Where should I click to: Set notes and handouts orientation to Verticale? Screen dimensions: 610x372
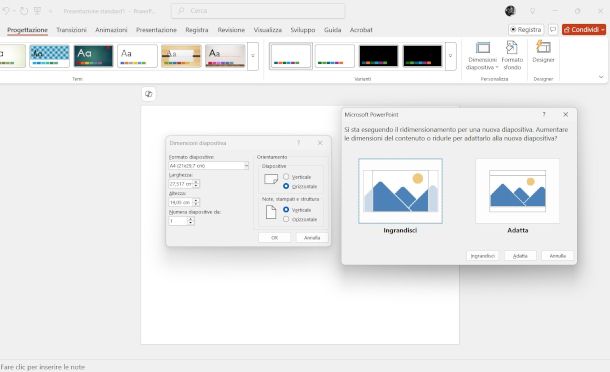(x=286, y=210)
